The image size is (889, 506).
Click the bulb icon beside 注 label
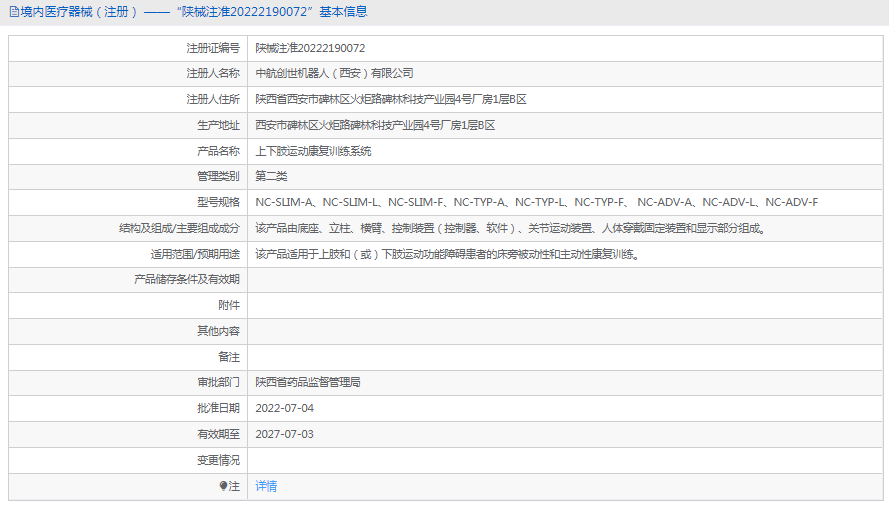[x=223, y=486]
